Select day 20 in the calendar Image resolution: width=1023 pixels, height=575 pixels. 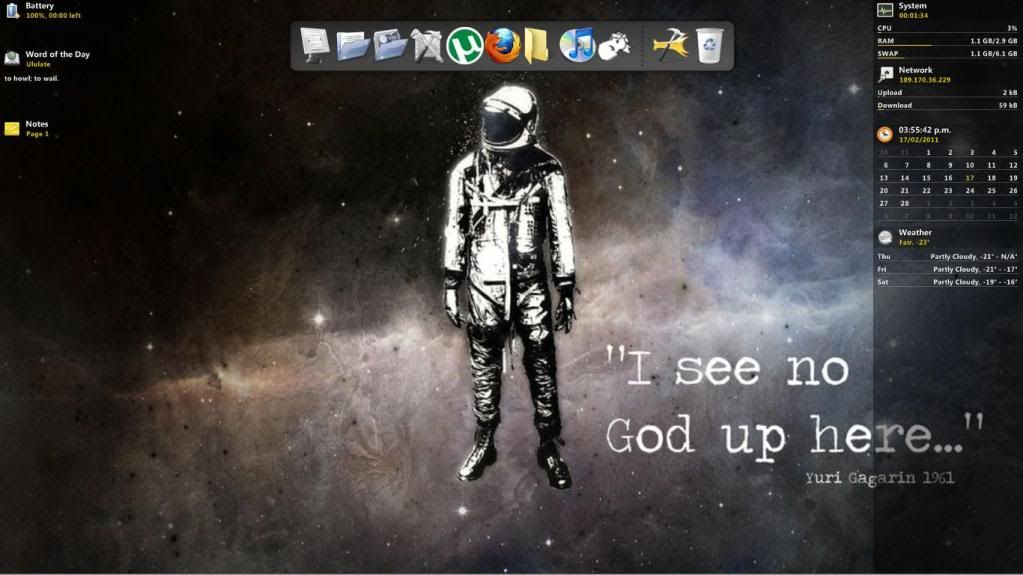pyautogui.click(x=883, y=191)
